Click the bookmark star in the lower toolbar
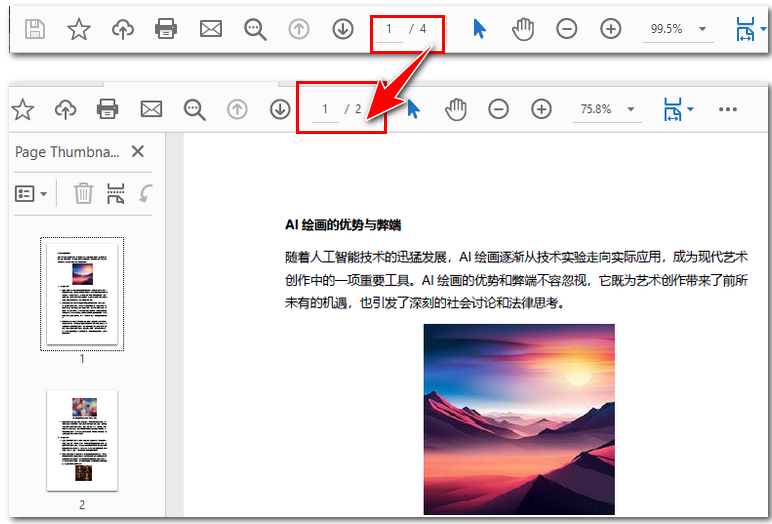This screenshot has height=524, width=772. point(23,109)
